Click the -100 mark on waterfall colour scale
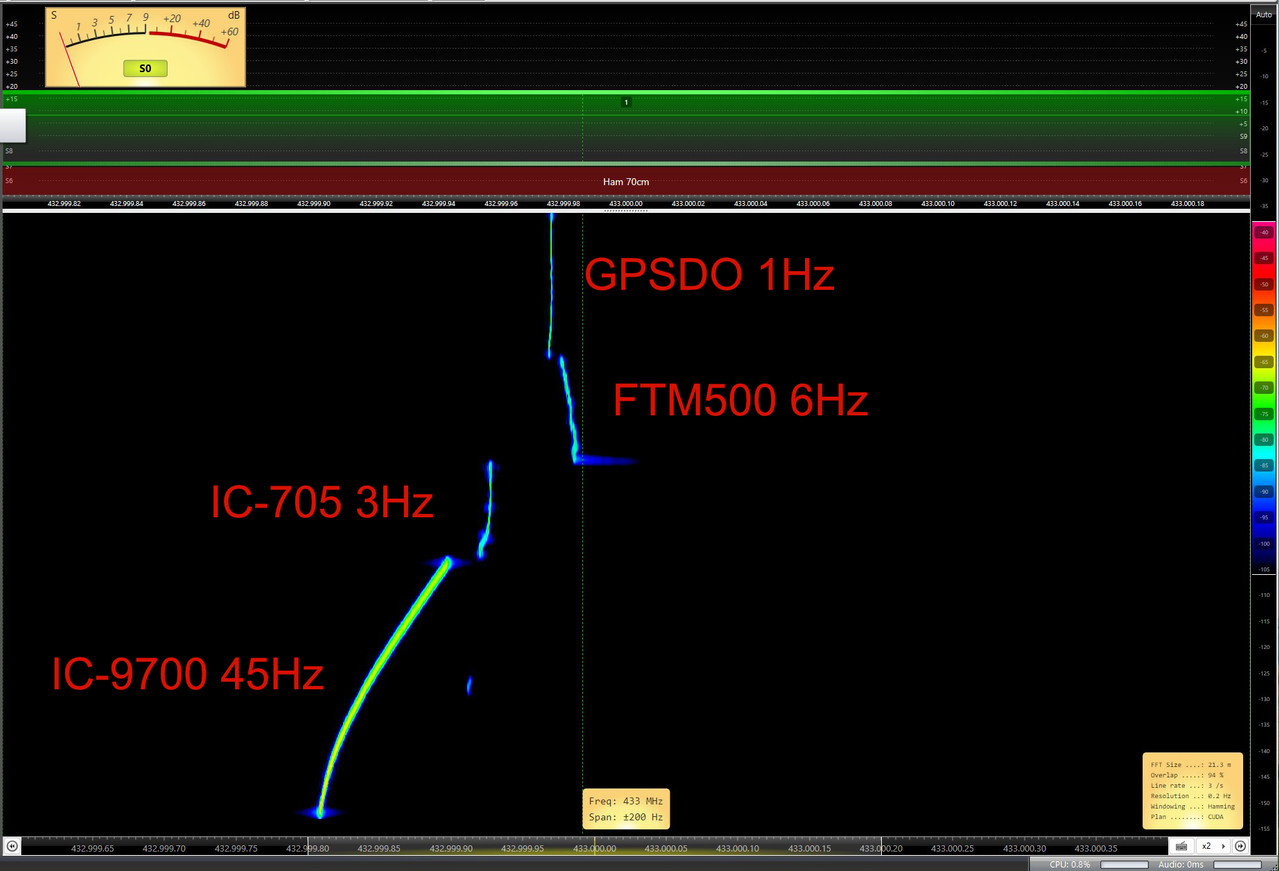This screenshot has width=1279, height=871. point(1264,543)
